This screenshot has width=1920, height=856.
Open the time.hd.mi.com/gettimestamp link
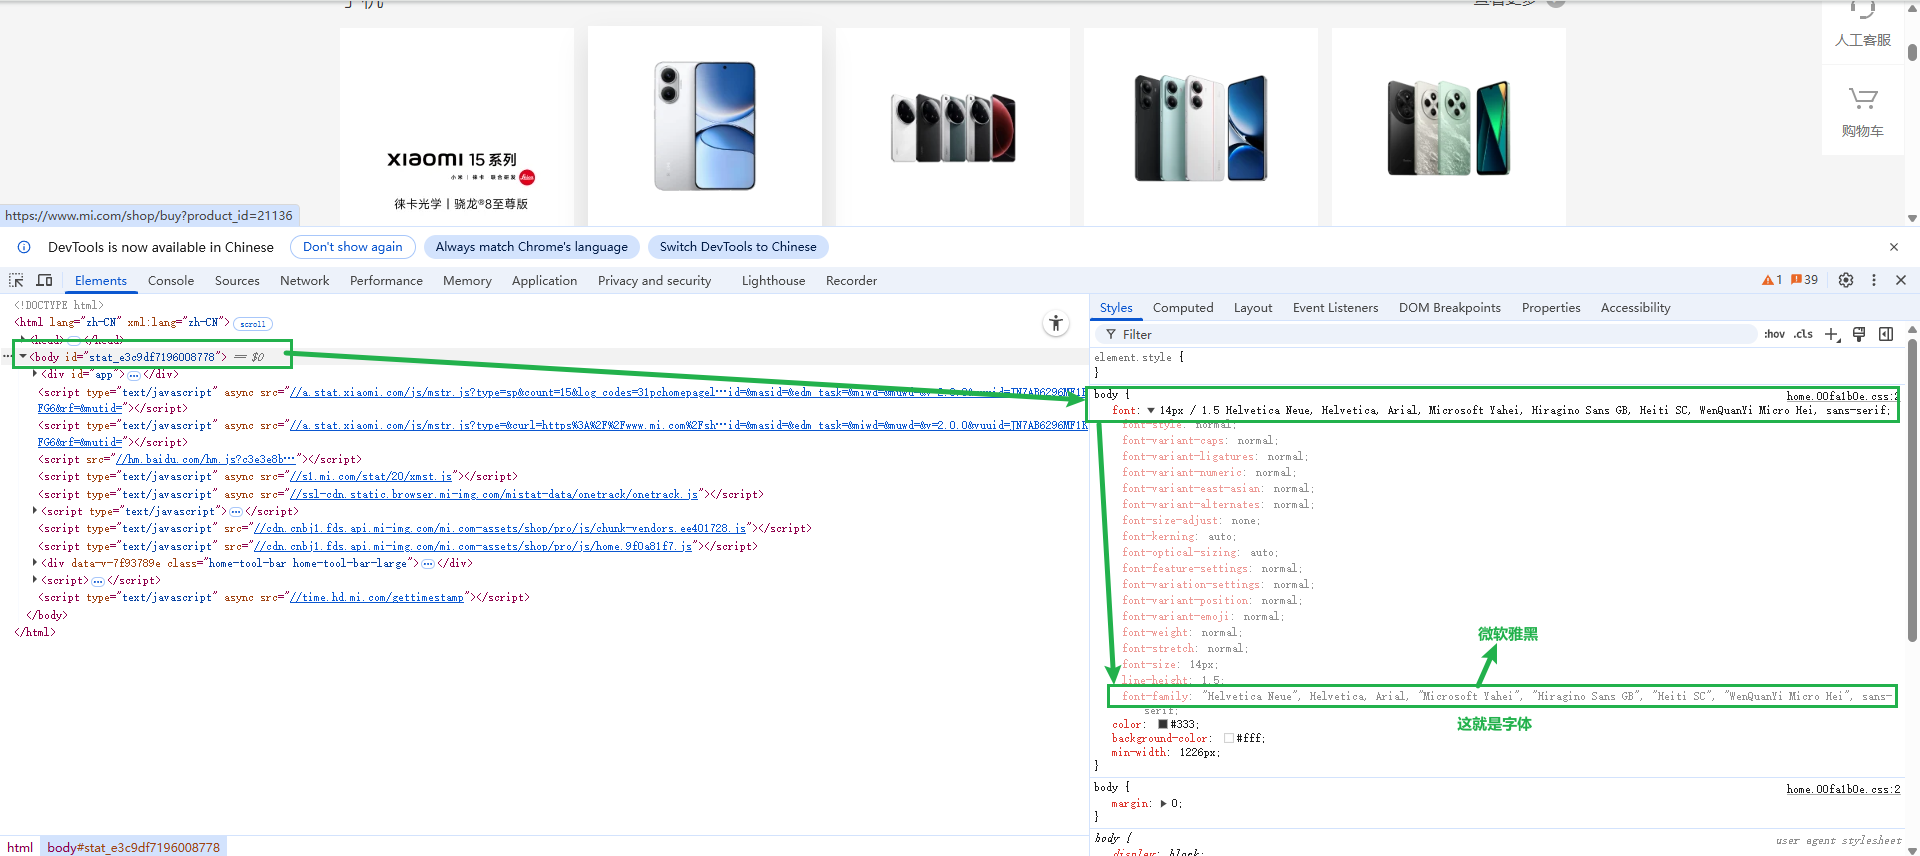pyautogui.click(x=377, y=597)
